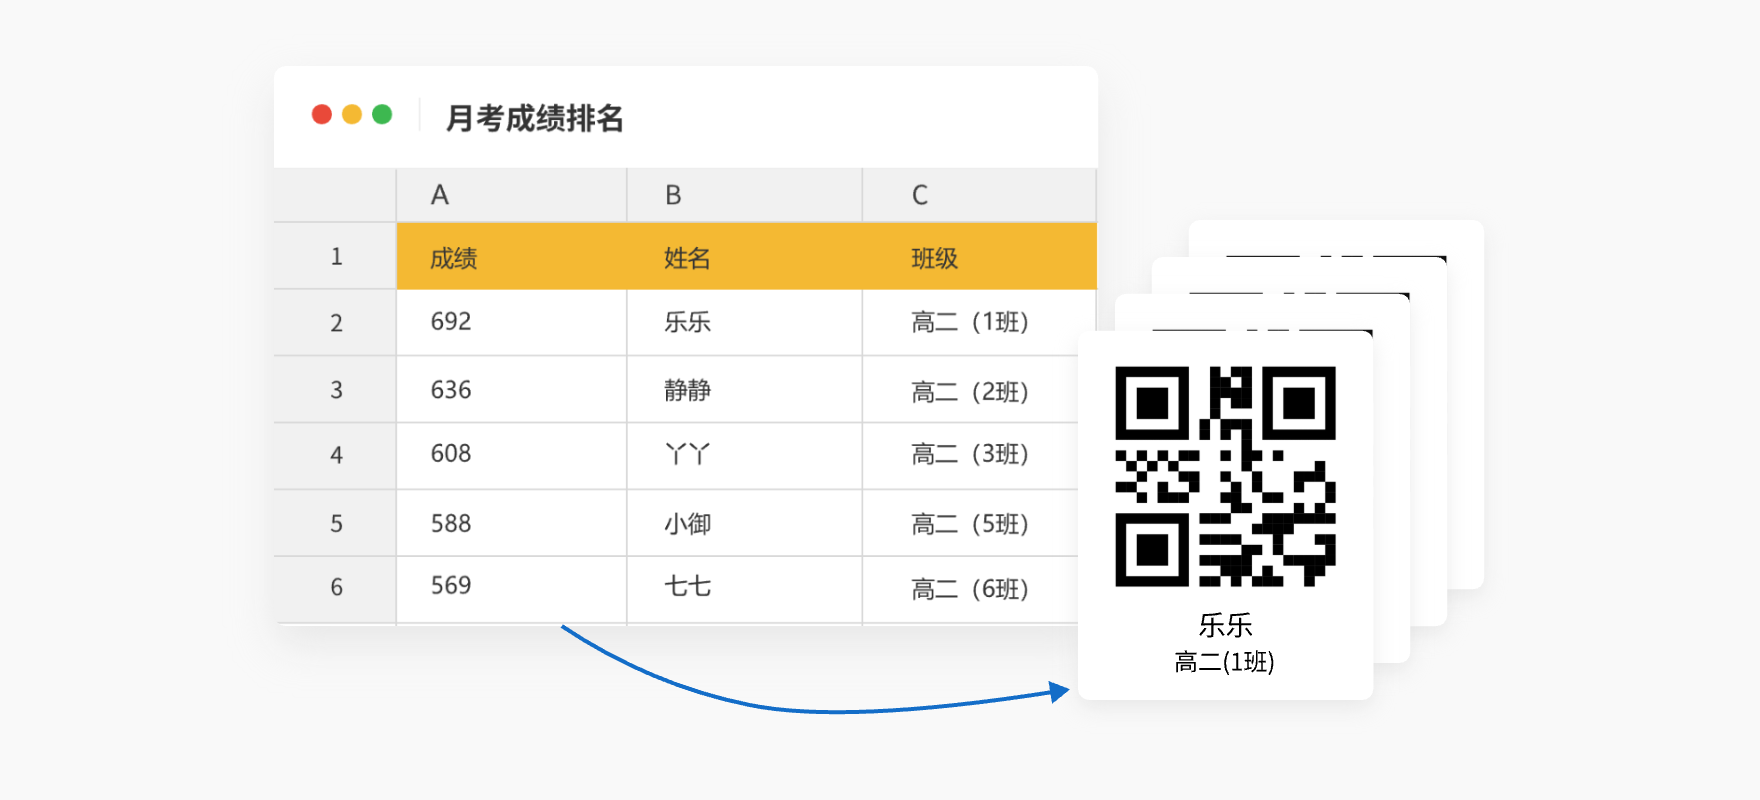Select column header C

point(979,195)
